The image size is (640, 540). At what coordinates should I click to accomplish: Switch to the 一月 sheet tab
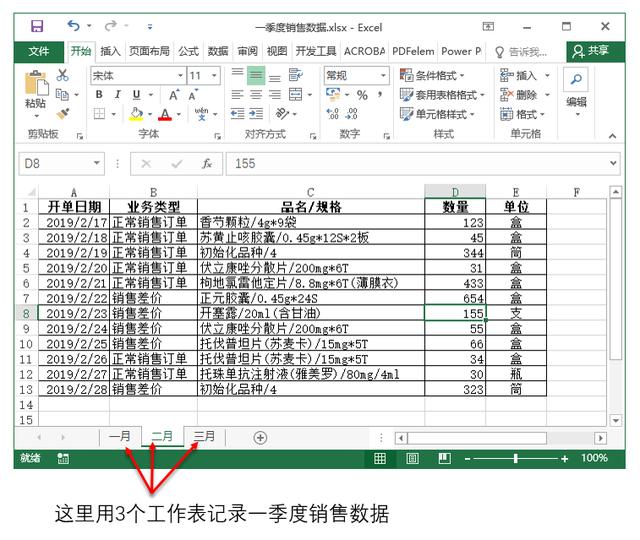120,436
